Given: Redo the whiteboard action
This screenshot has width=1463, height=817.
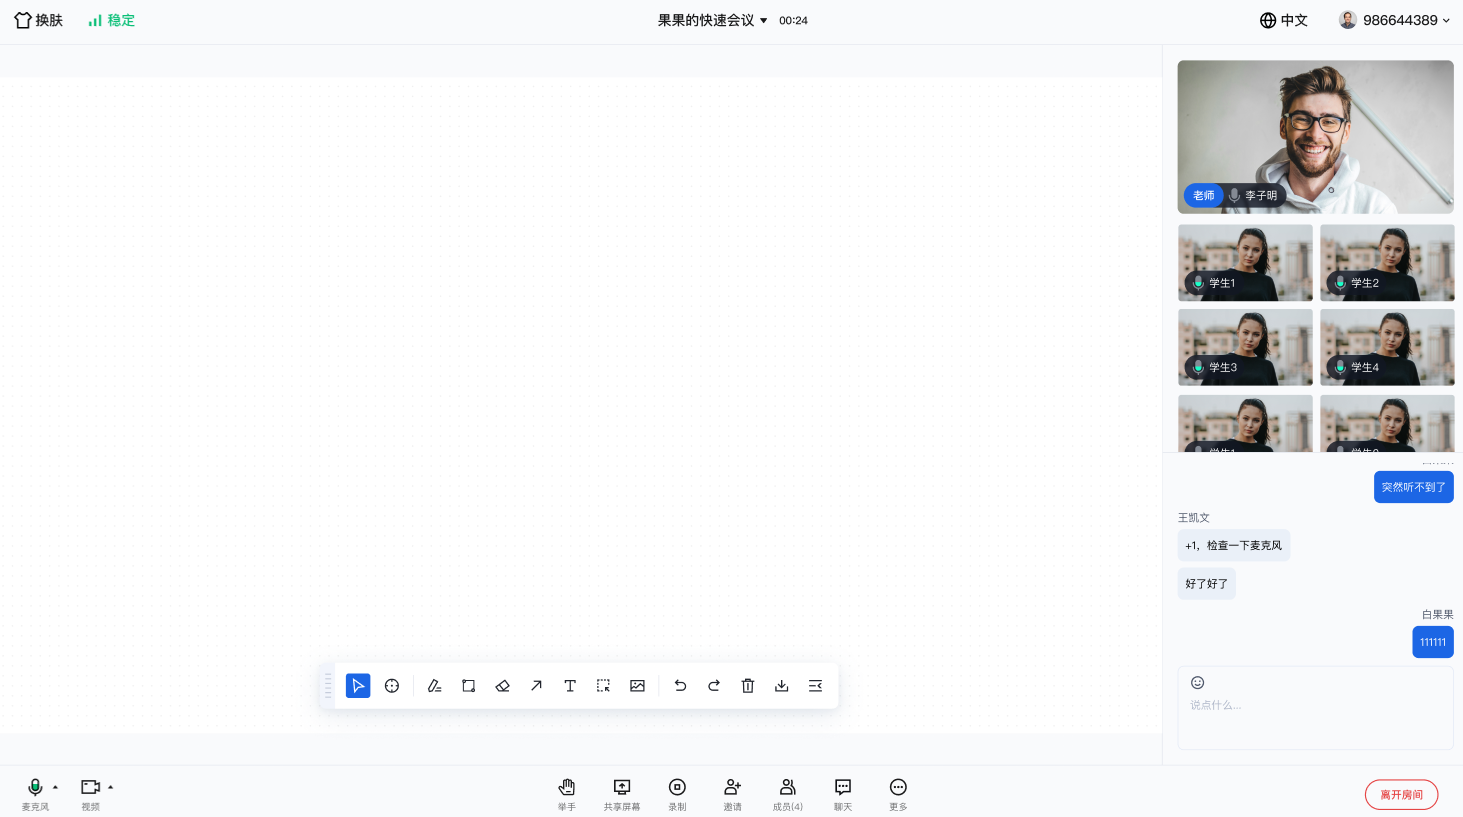Looking at the screenshot, I should point(714,686).
